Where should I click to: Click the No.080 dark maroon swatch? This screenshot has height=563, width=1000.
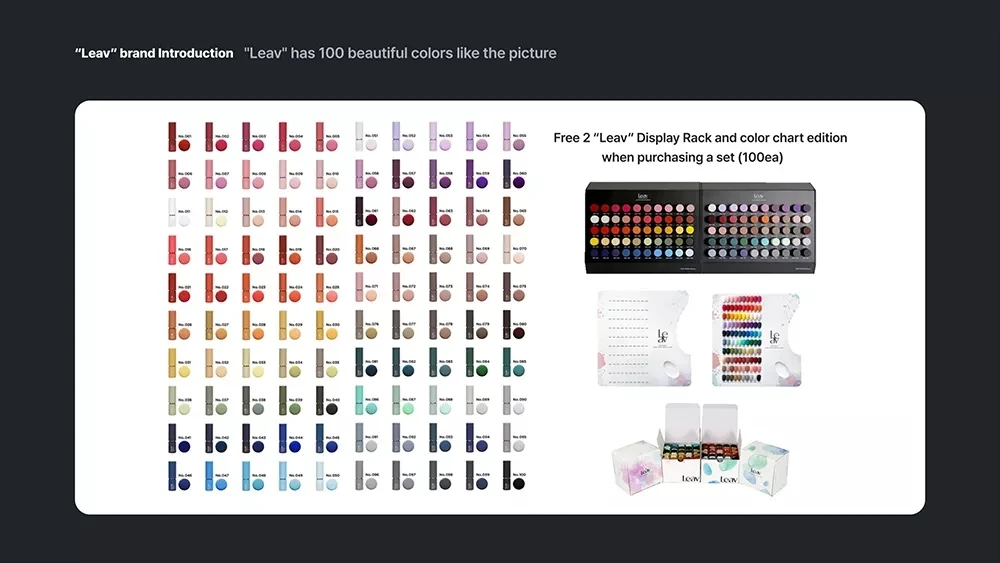(x=519, y=333)
